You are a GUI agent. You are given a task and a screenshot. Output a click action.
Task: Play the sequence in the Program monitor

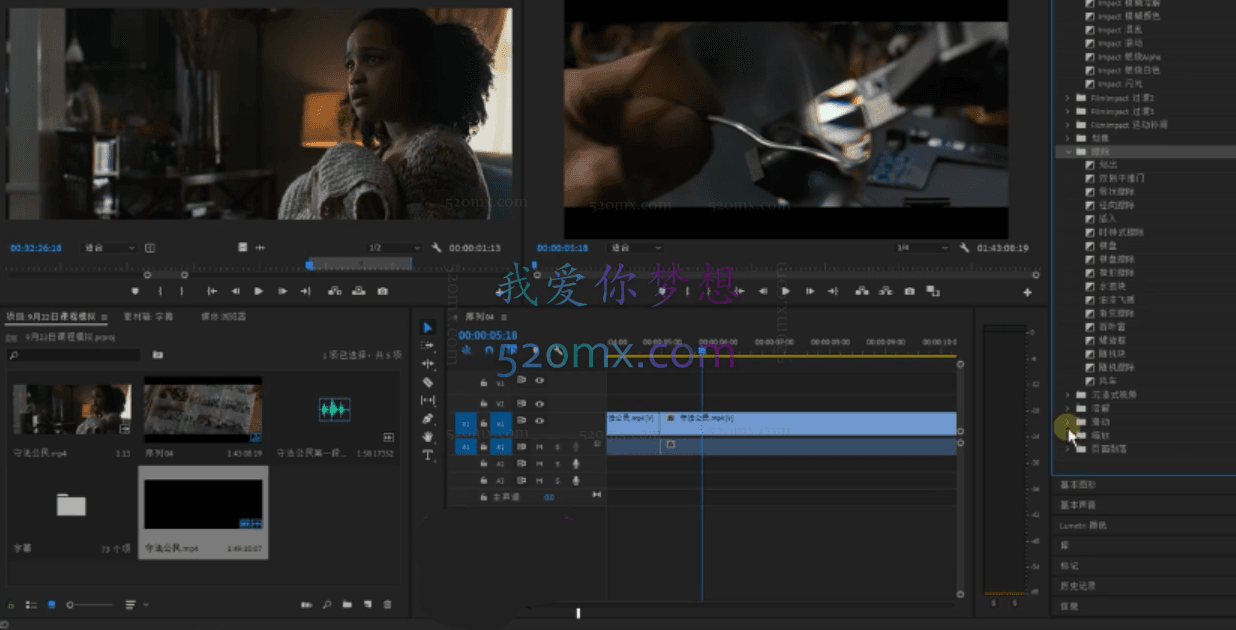pyautogui.click(x=785, y=291)
